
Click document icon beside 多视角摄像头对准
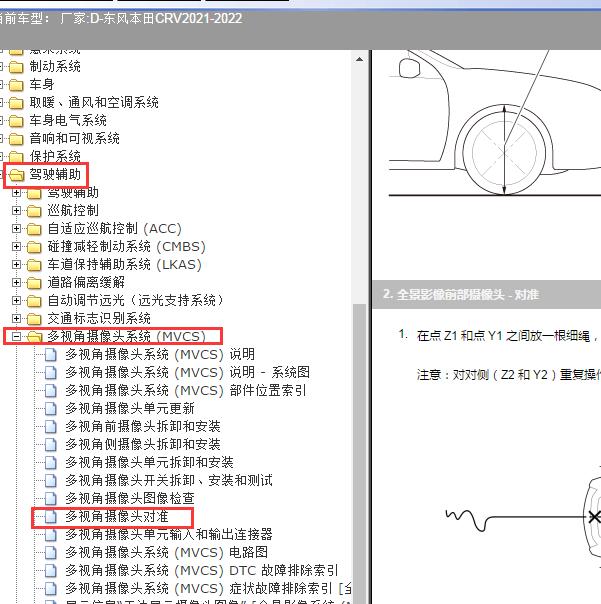click(51, 517)
